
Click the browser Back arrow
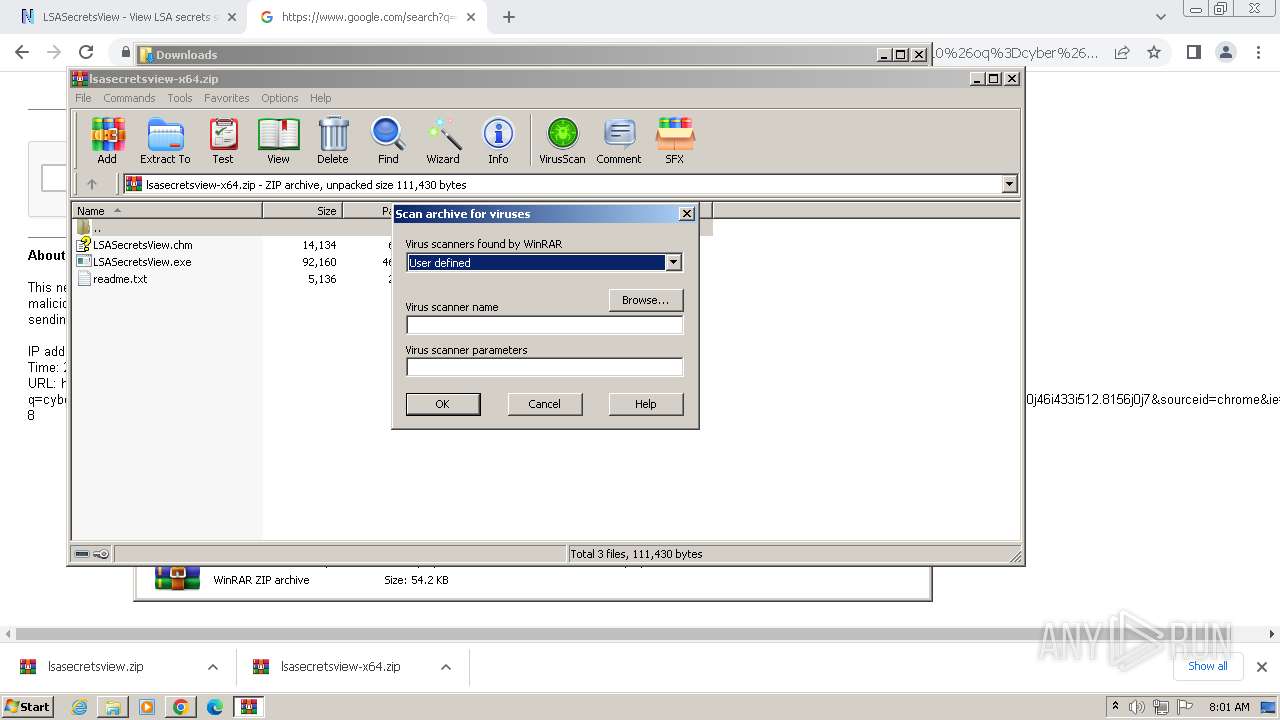coord(22,53)
